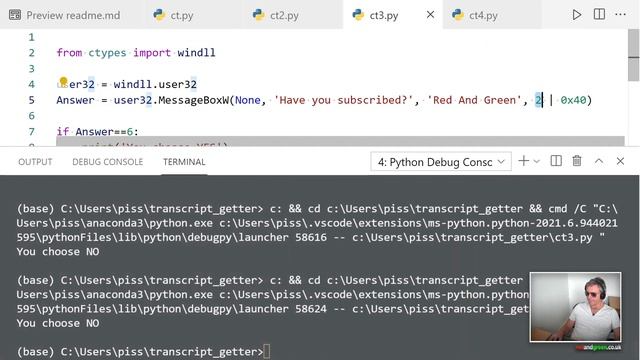This screenshot has width=640, height=360.
Task: Open the DEBUG CONSOLE panel tab
Action: click(x=108, y=162)
